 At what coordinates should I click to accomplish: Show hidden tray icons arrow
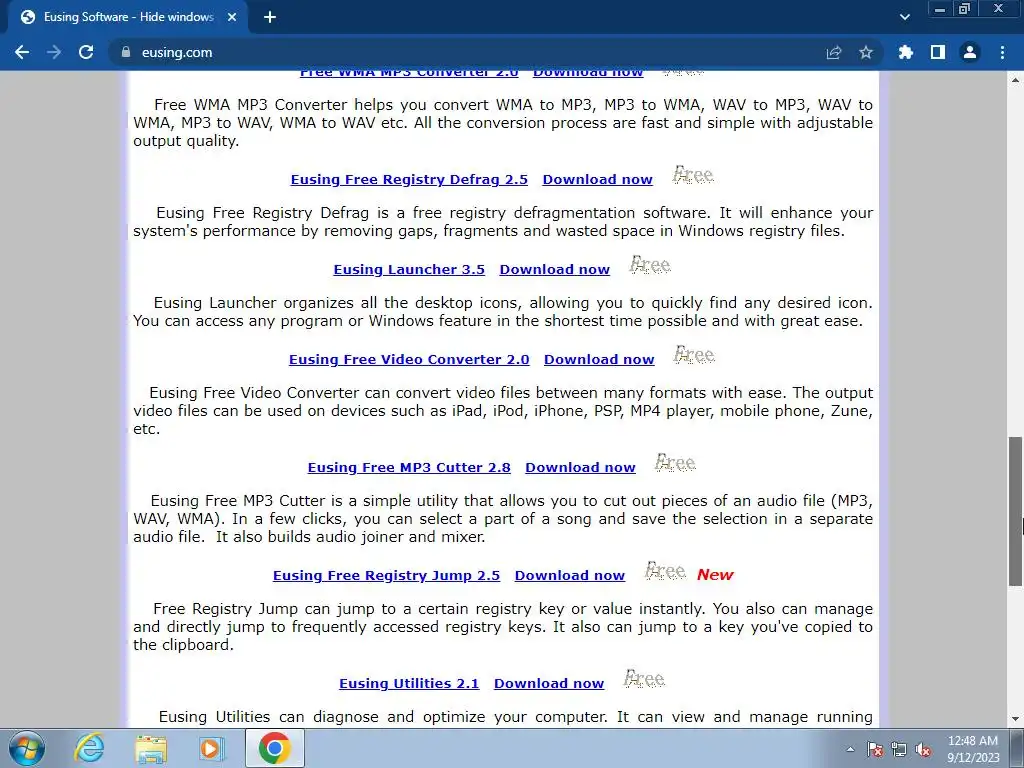(850, 749)
